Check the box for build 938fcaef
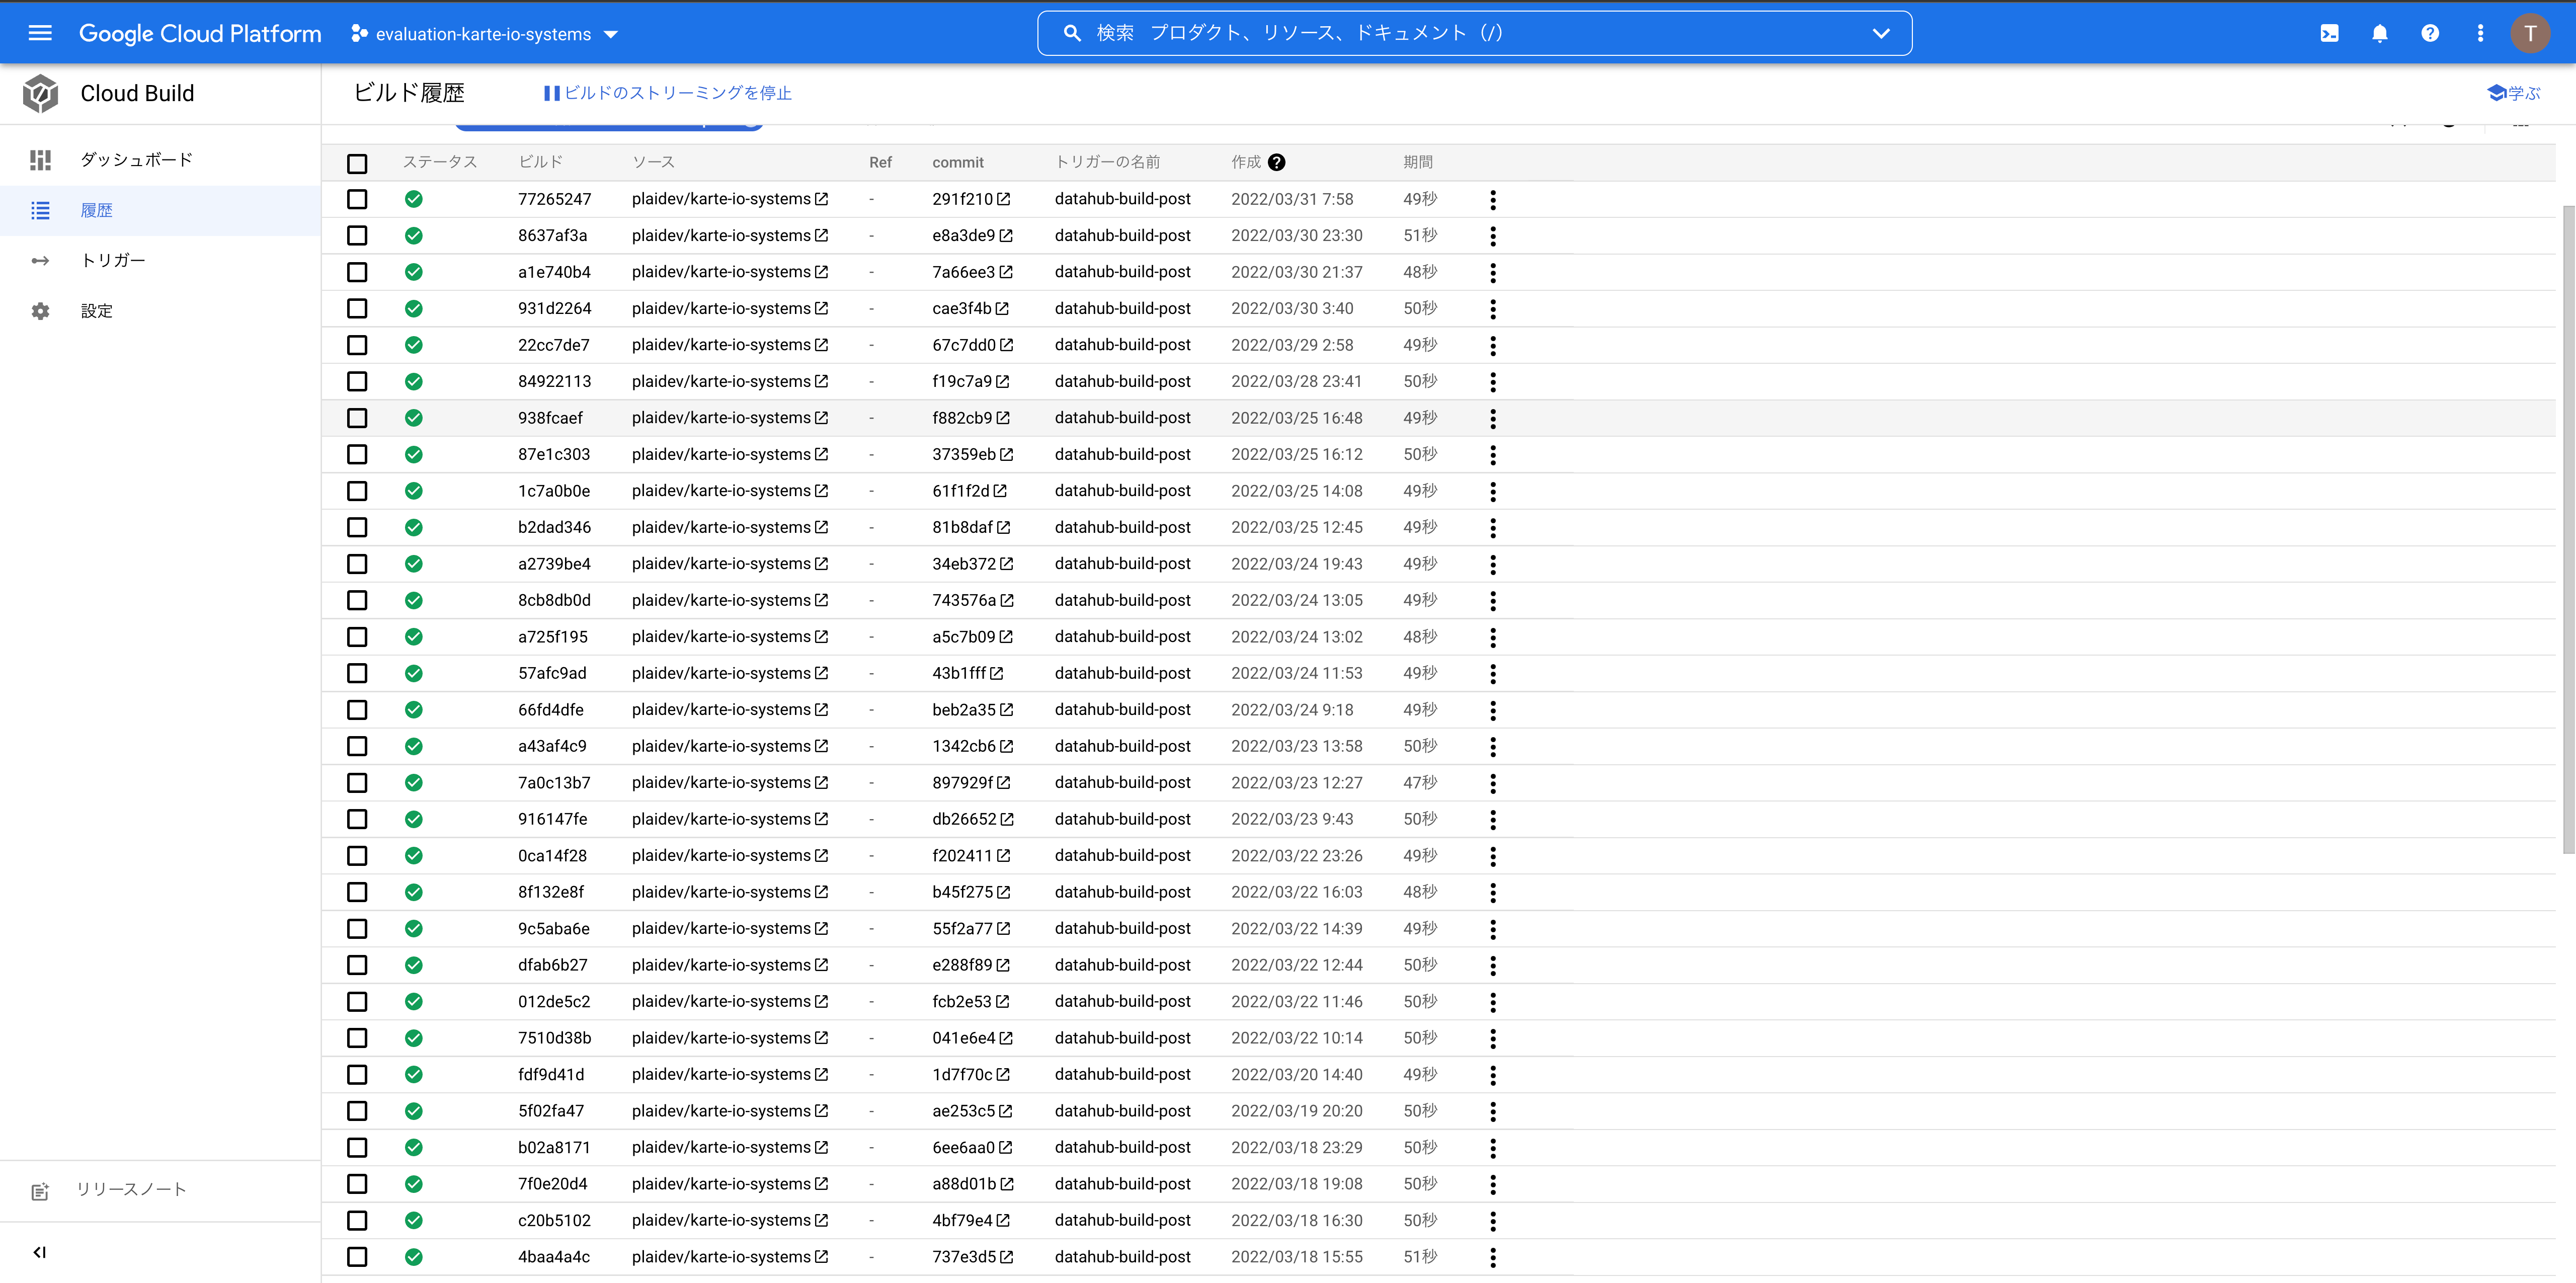The width and height of the screenshot is (2576, 1283). 357,418
